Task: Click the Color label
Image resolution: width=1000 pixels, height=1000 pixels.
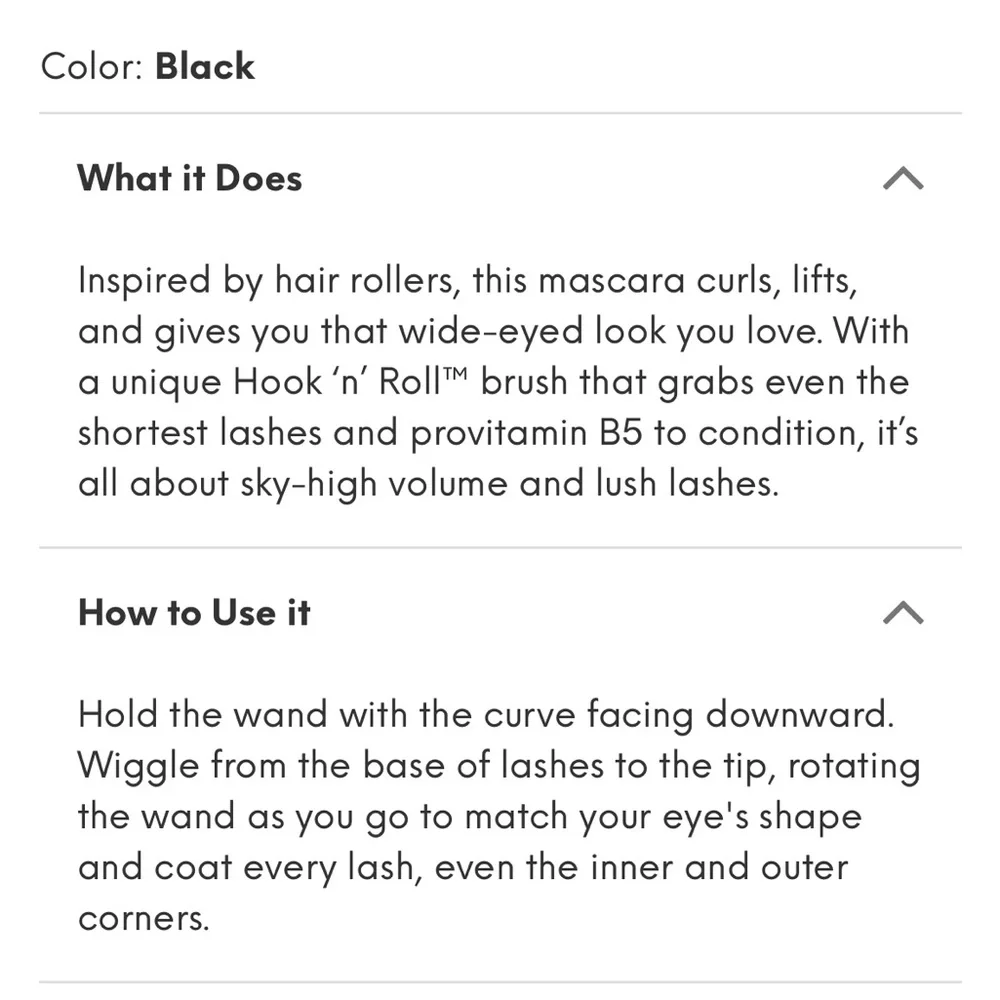Action: coord(92,65)
